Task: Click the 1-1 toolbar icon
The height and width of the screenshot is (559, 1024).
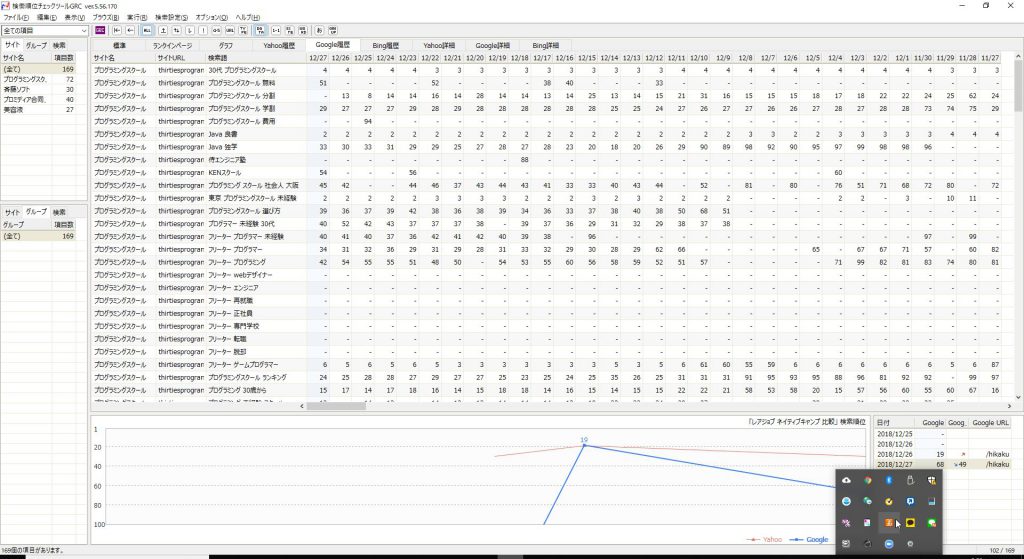Action: tap(276, 30)
